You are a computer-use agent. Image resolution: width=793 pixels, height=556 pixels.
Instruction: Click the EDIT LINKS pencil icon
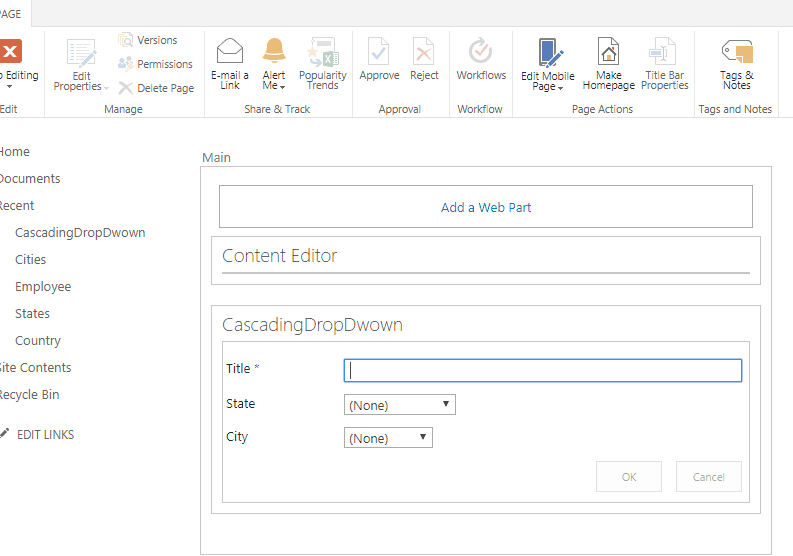5,433
